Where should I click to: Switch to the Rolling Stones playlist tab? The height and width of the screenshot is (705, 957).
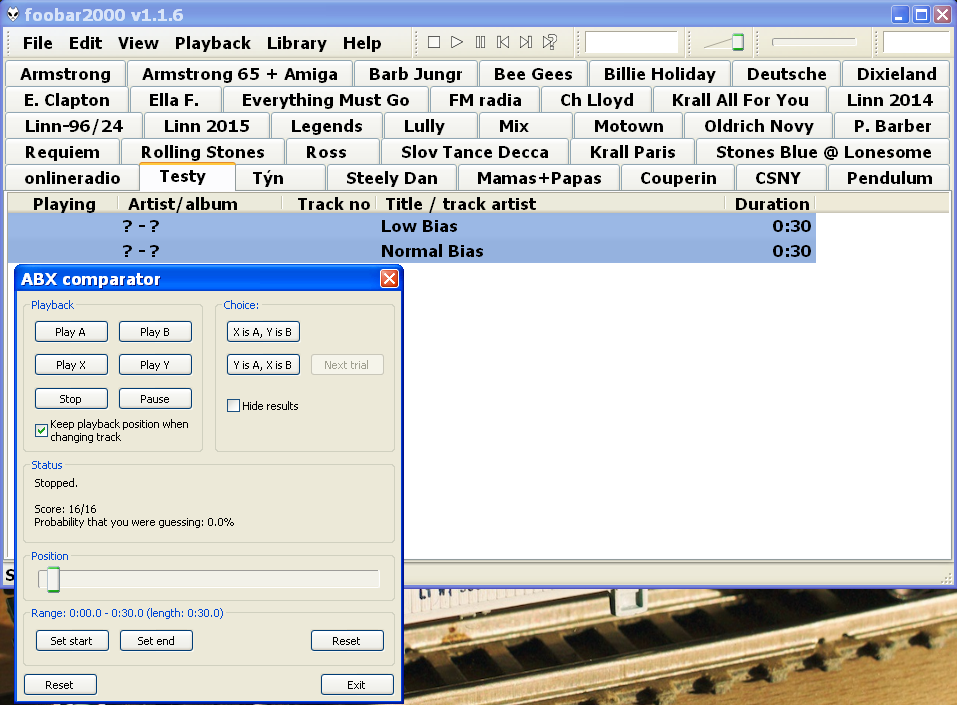click(203, 152)
